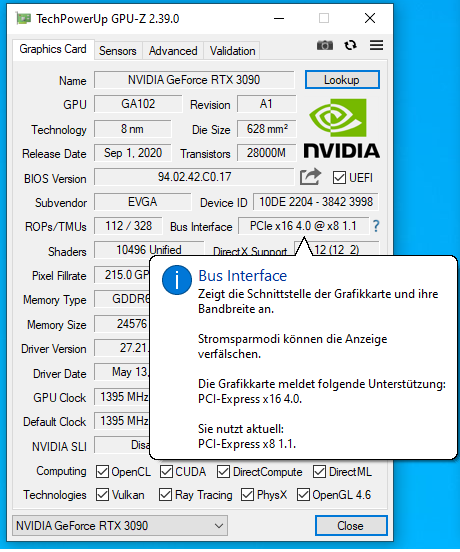Click the Bus Interface question mark
Viewport: 460px width, 552px height.
[x=376, y=226]
